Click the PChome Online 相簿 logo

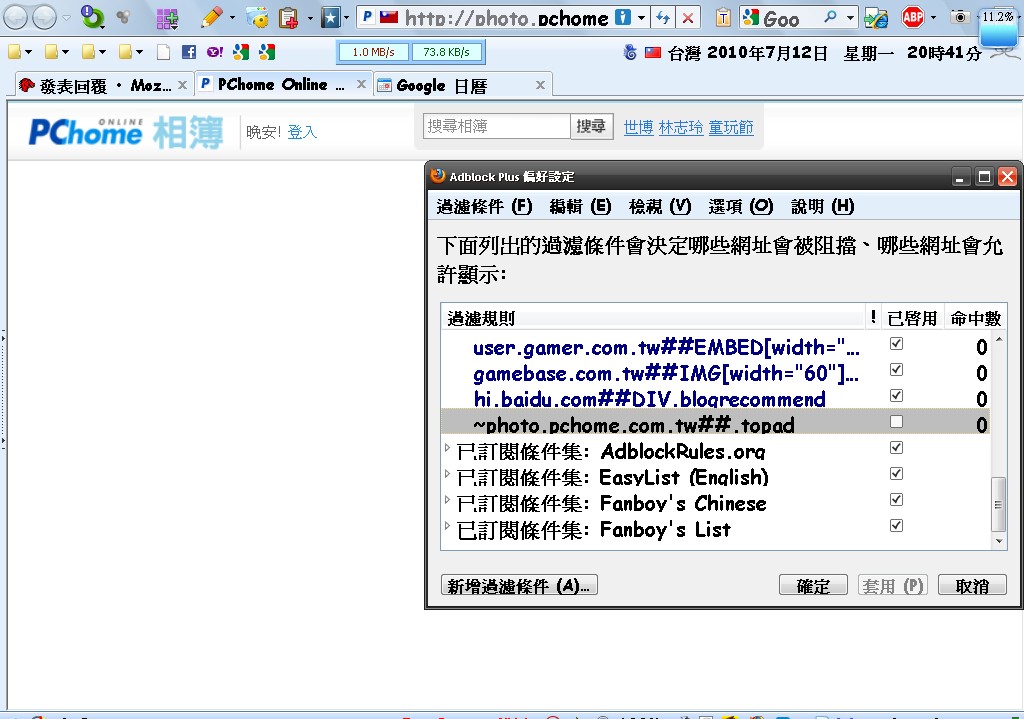(126, 133)
